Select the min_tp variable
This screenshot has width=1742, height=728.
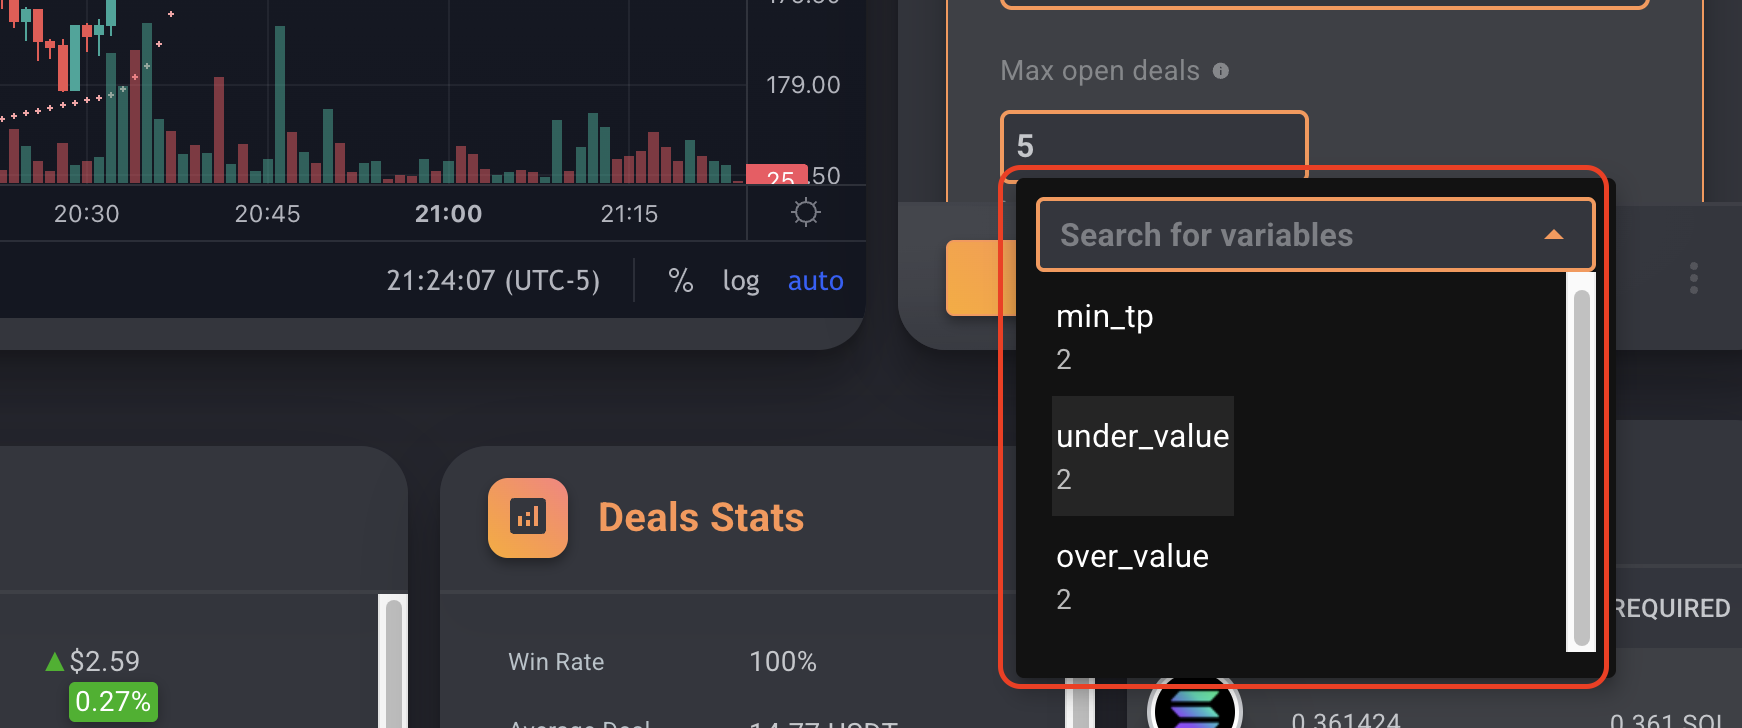pos(1105,336)
